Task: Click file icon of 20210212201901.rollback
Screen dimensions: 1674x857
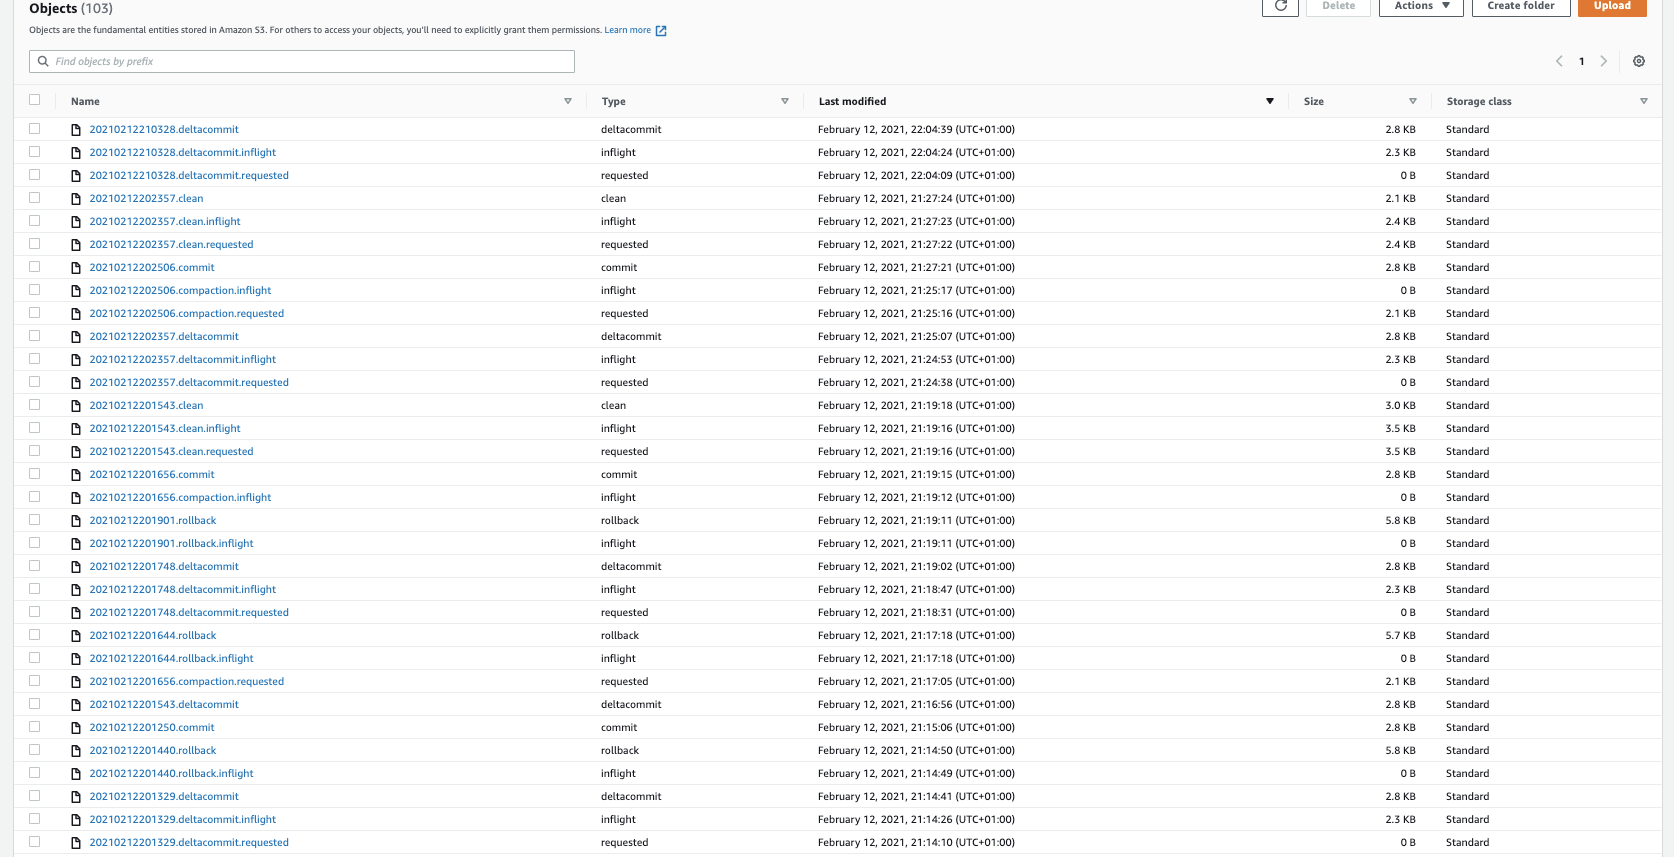Action: click(x=76, y=521)
